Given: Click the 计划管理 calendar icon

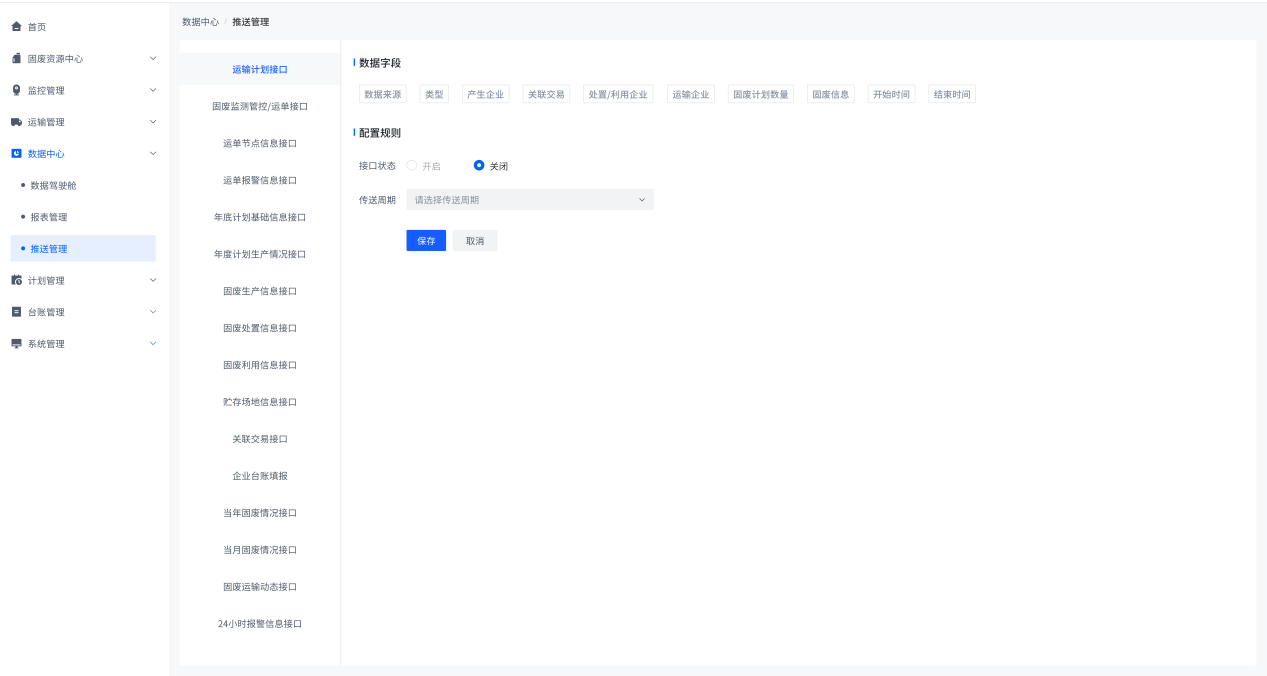Looking at the screenshot, I should click(16, 280).
